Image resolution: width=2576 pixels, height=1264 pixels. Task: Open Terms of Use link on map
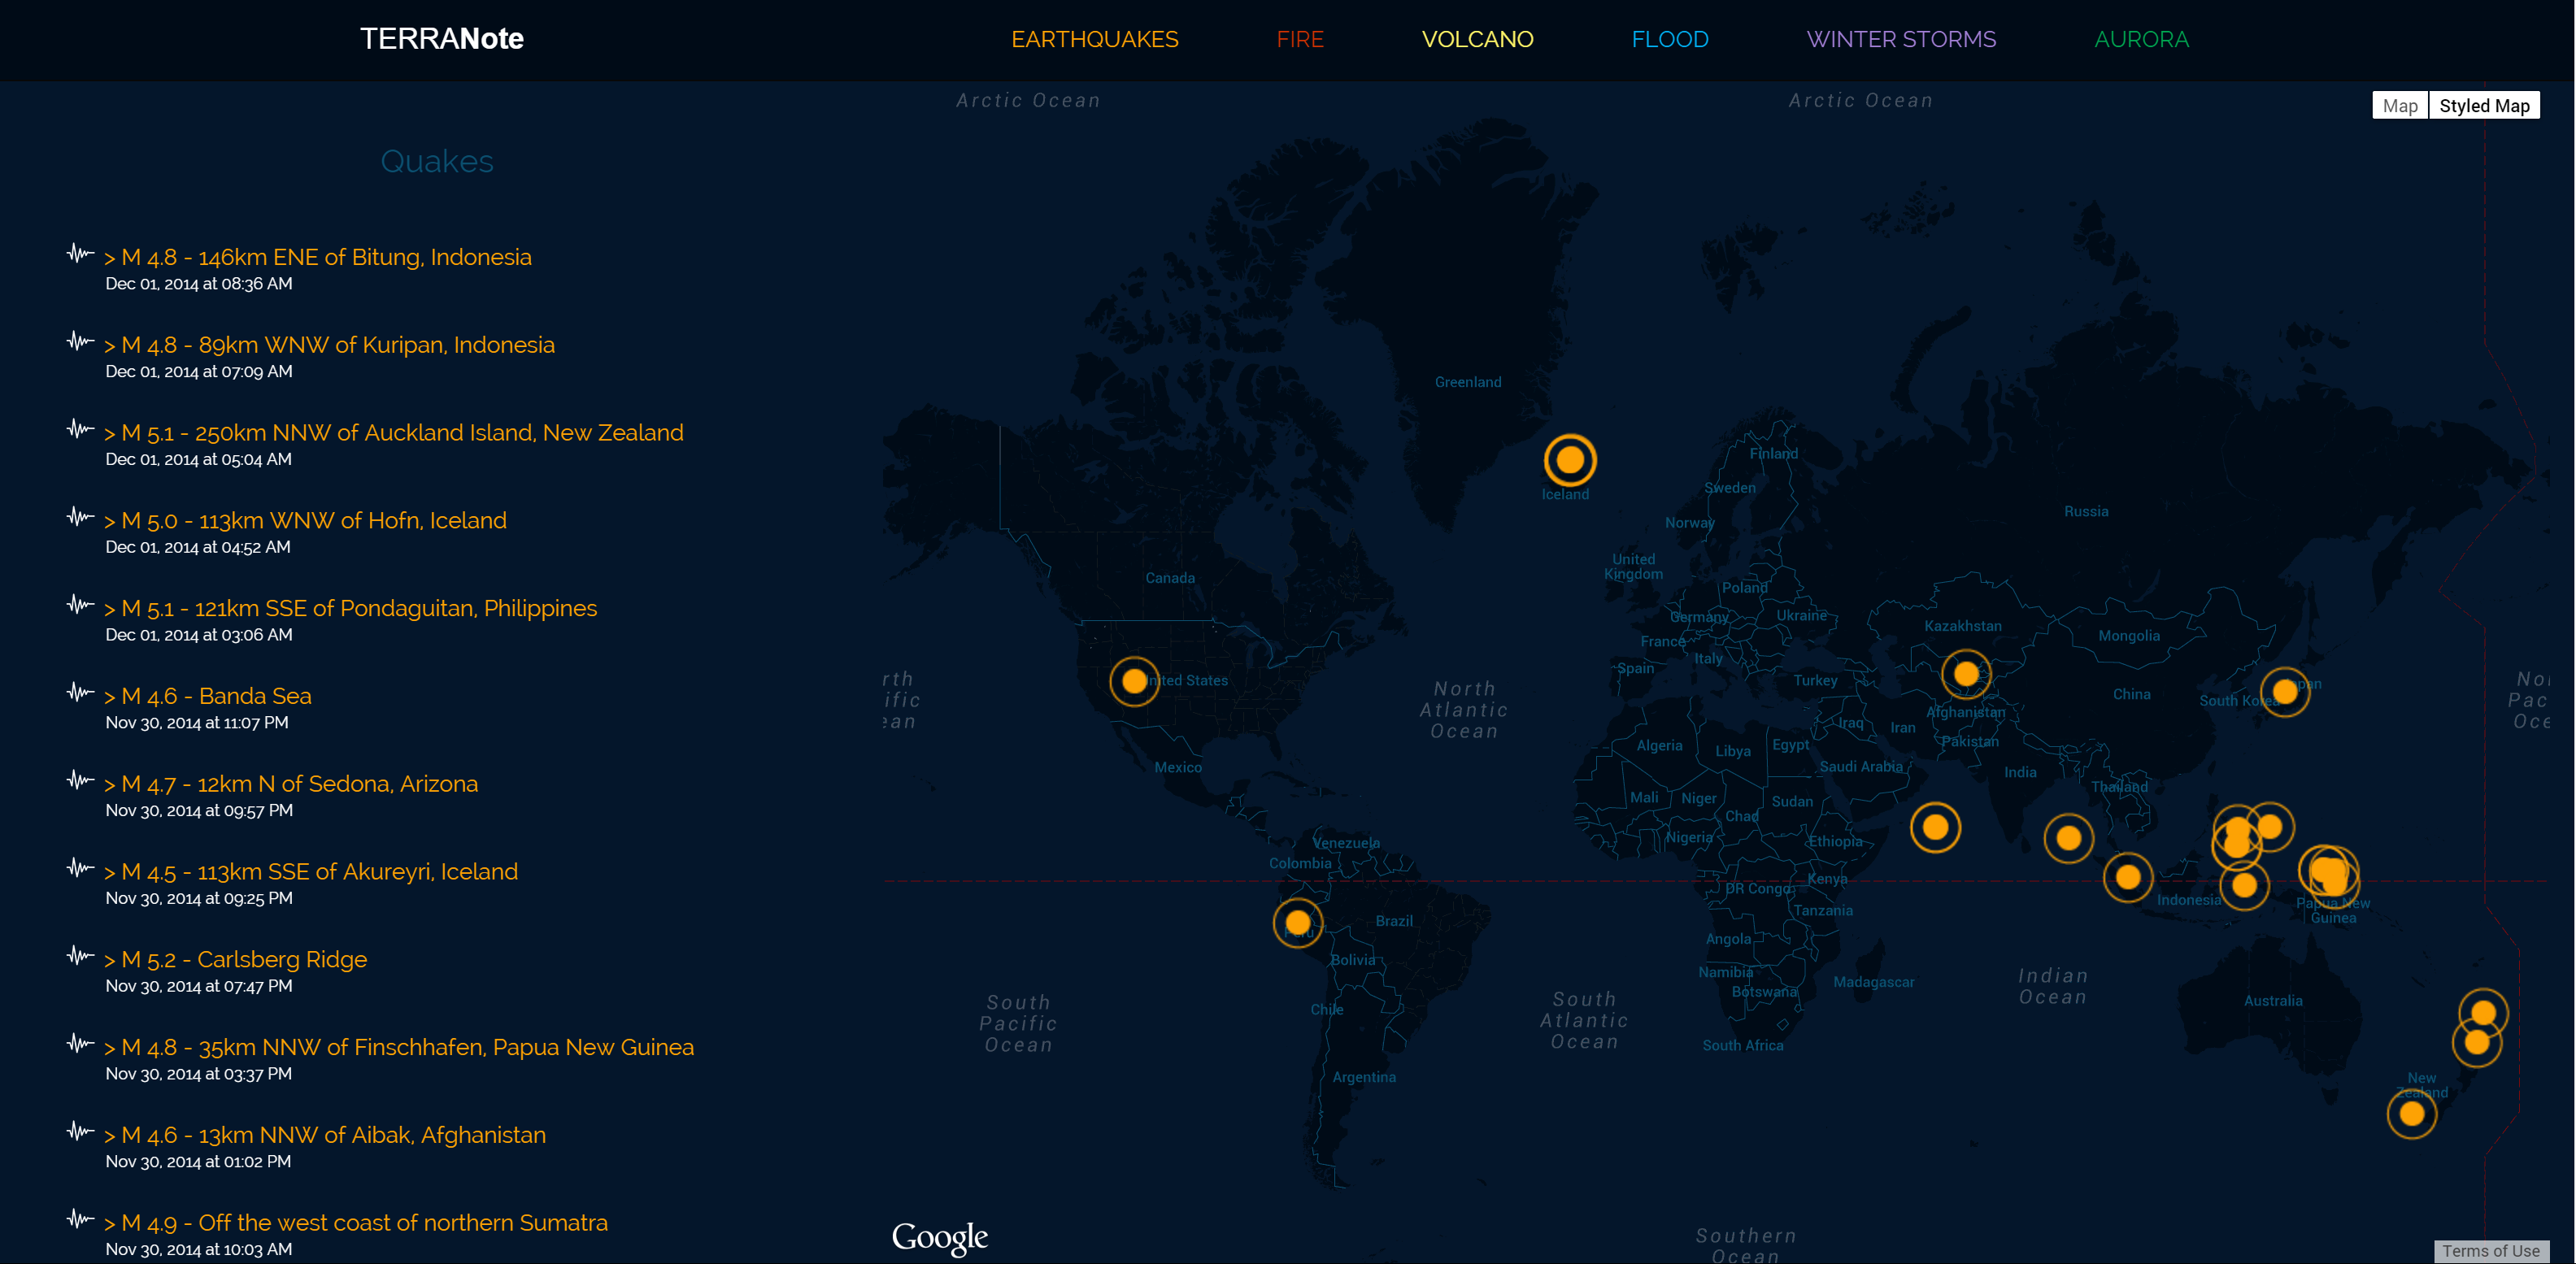click(2489, 1250)
